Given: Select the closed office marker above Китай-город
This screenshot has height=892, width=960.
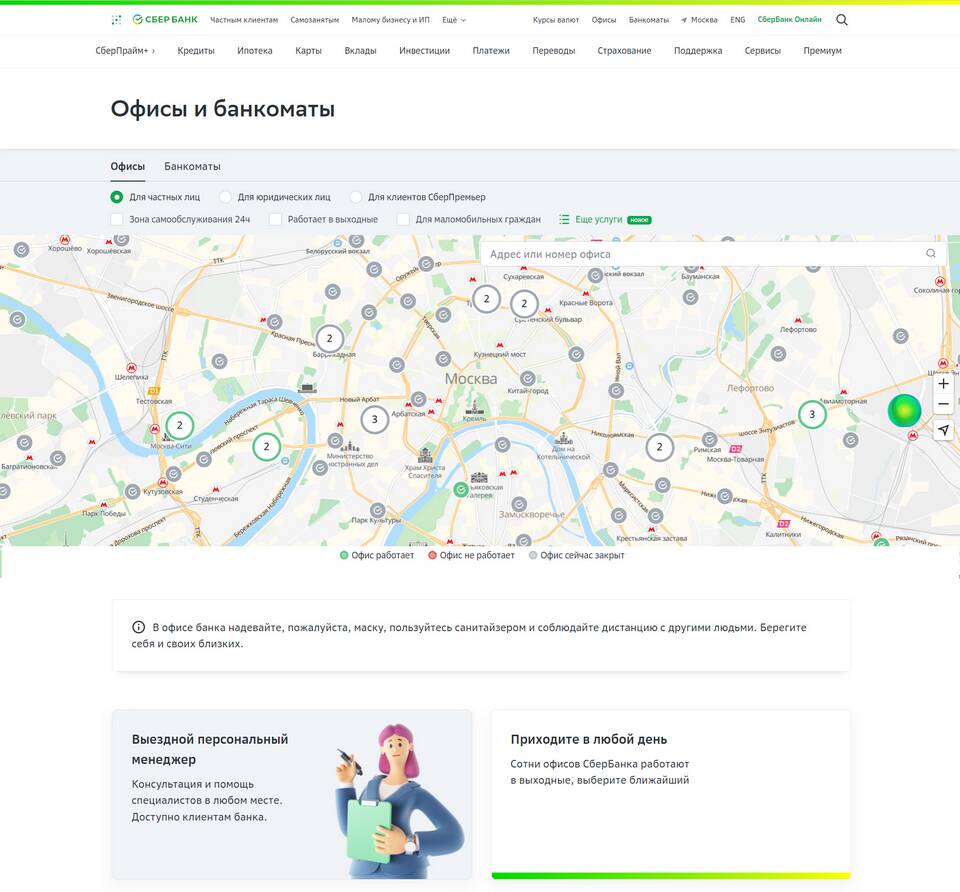Looking at the screenshot, I should [528, 378].
